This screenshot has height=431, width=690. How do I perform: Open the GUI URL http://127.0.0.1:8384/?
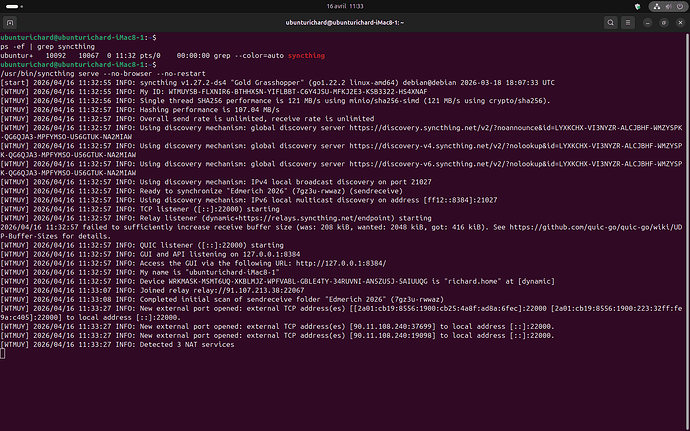pyautogui.click(x=341, y=263)
